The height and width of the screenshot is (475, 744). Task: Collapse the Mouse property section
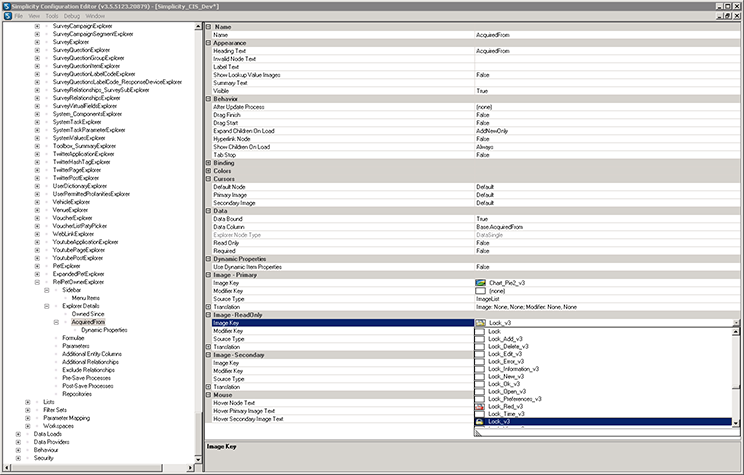click(x=208, y=395)
